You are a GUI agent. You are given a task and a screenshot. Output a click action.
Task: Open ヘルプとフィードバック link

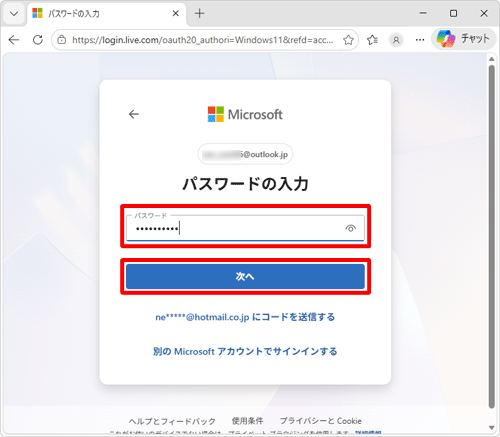point(172,421)
